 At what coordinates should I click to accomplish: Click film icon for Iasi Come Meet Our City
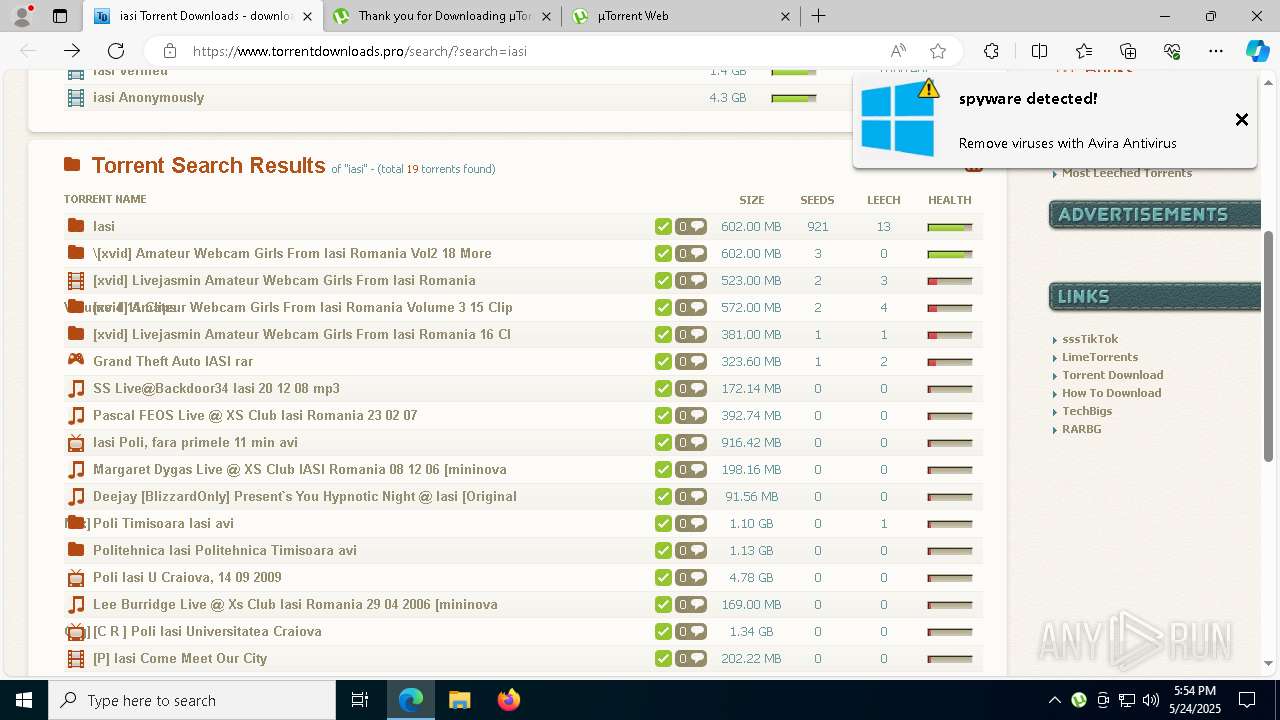(75, 658)
